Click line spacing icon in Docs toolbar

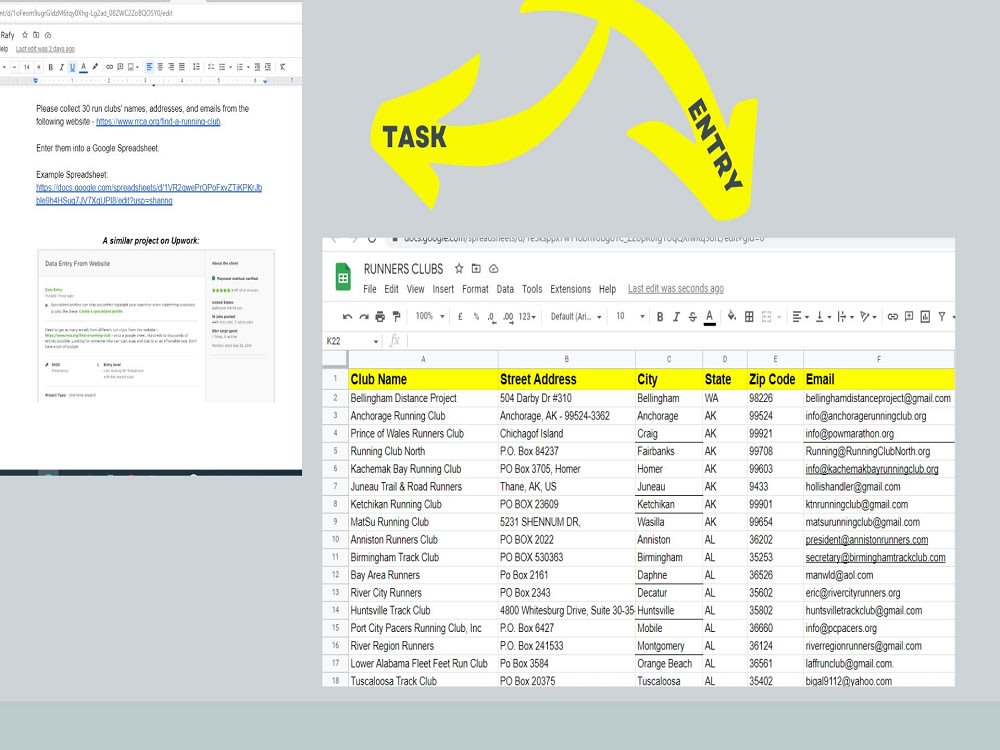tap(196, 67)
